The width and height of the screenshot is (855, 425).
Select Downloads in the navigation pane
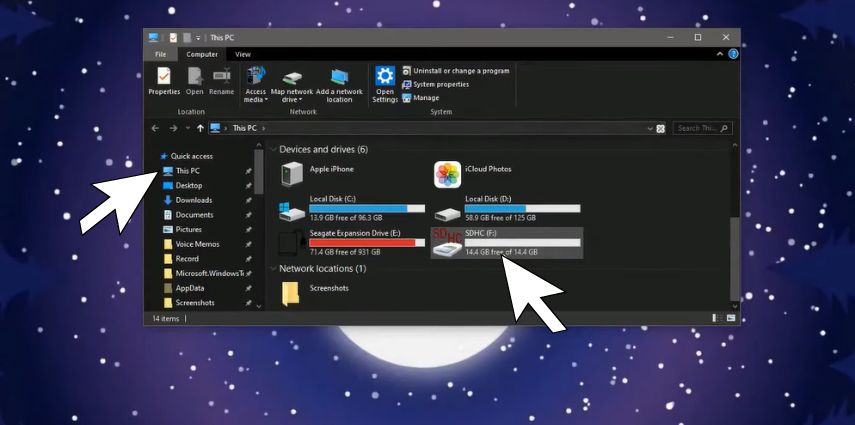point(193,200)
